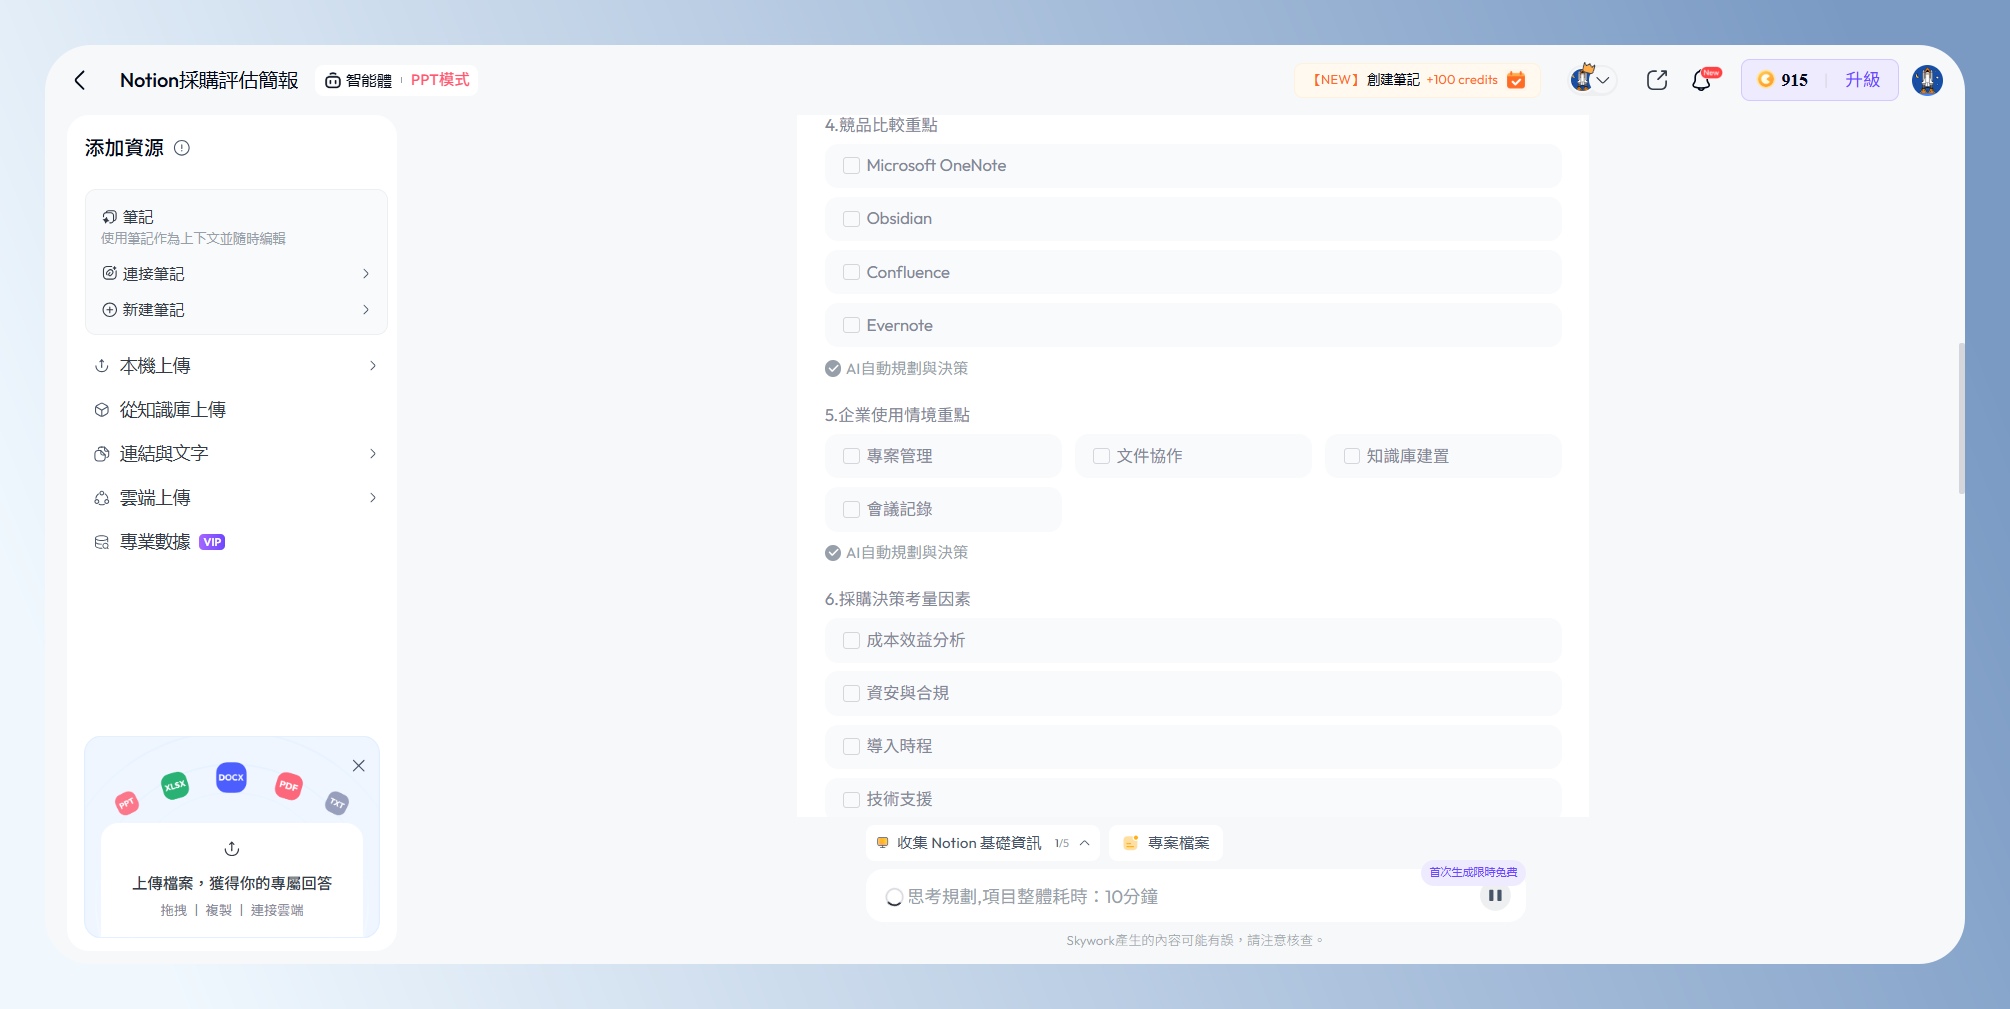Screen dimensions: 2010x1009
Task: Close the upload file promo card
Action: tap(358, 766)
